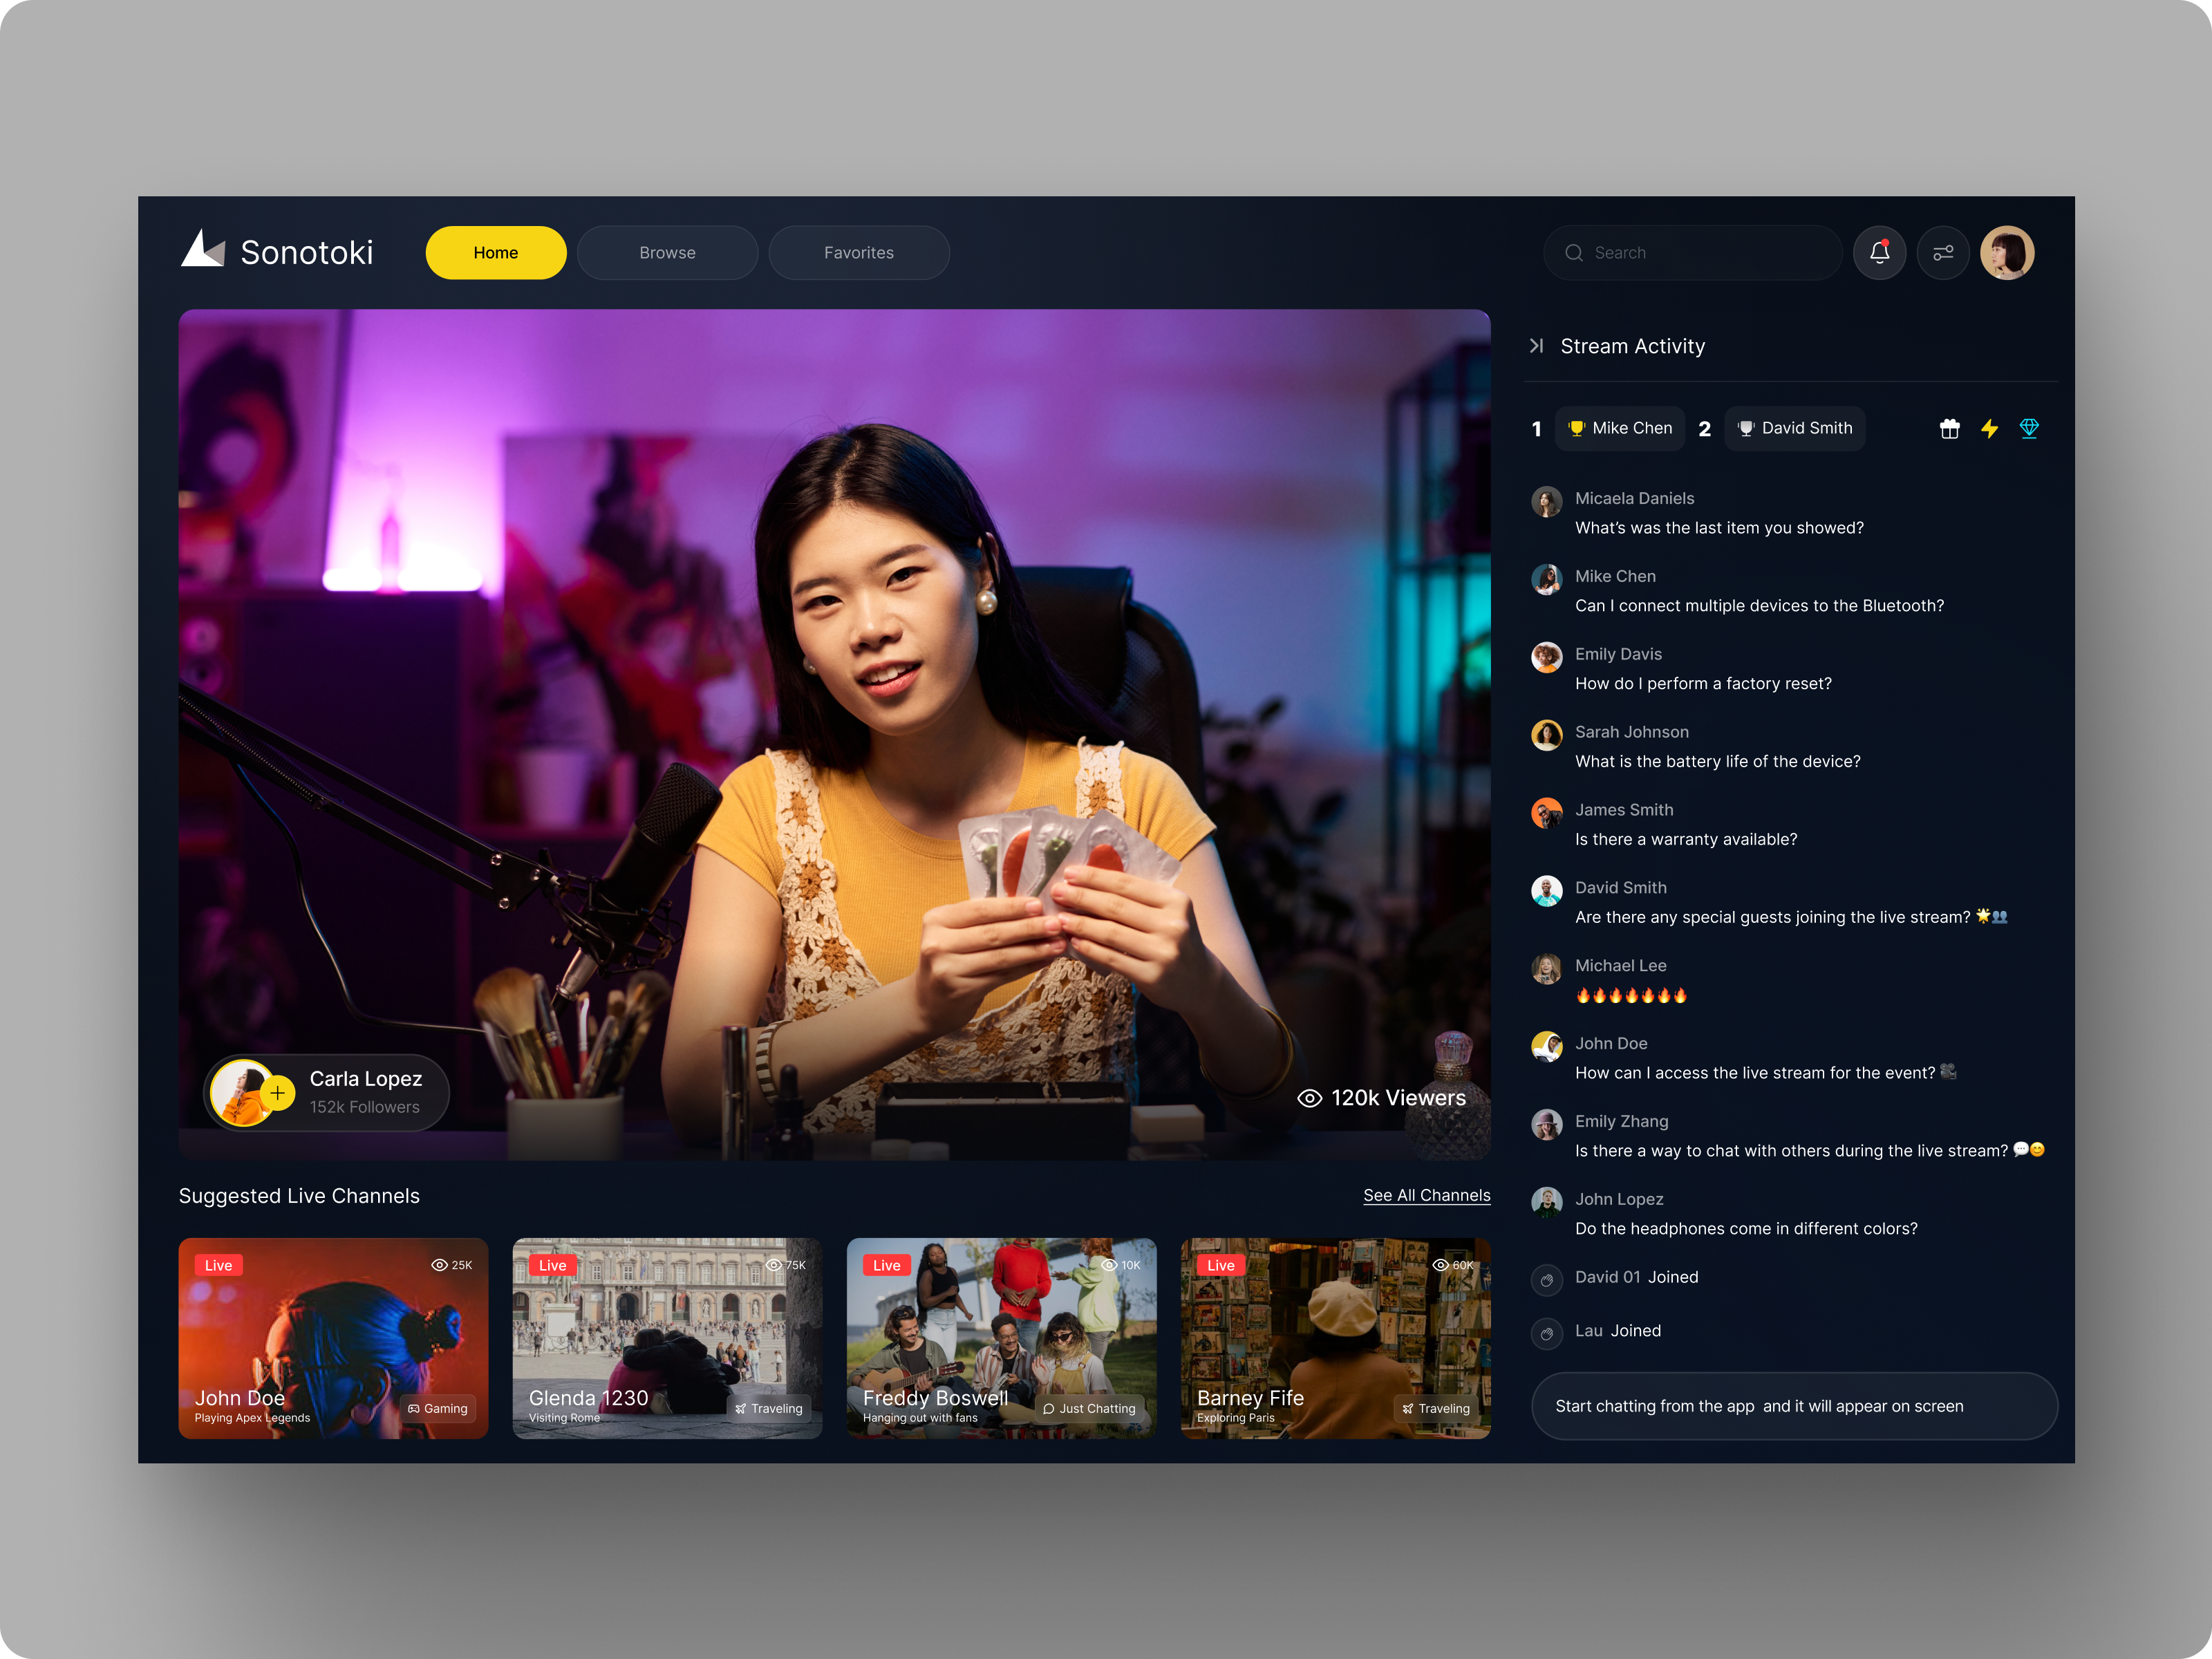Toggle the Favorites tab
Image resolution: width=2212 pixels, height=1659 pixels.
859,252
